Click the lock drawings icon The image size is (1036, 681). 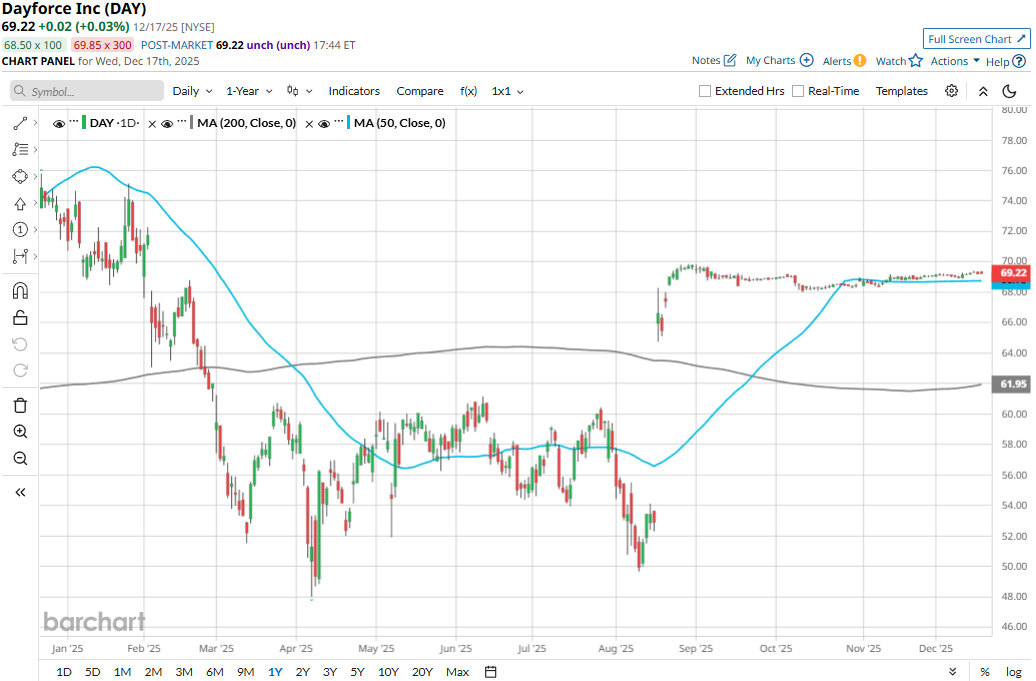point(20,318)
